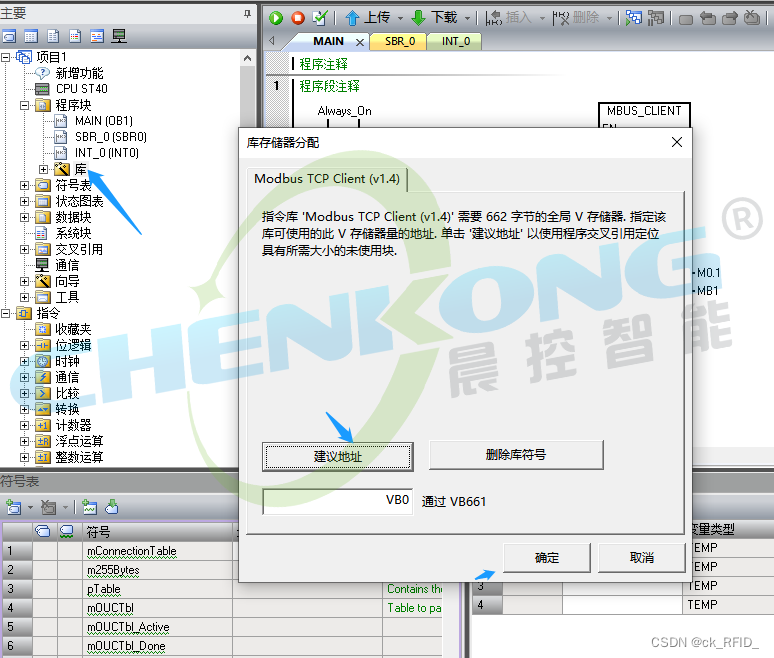Screen dimensions: 774x658
Task: Switch to the INT_0 tab
Action: click(456, 41)
